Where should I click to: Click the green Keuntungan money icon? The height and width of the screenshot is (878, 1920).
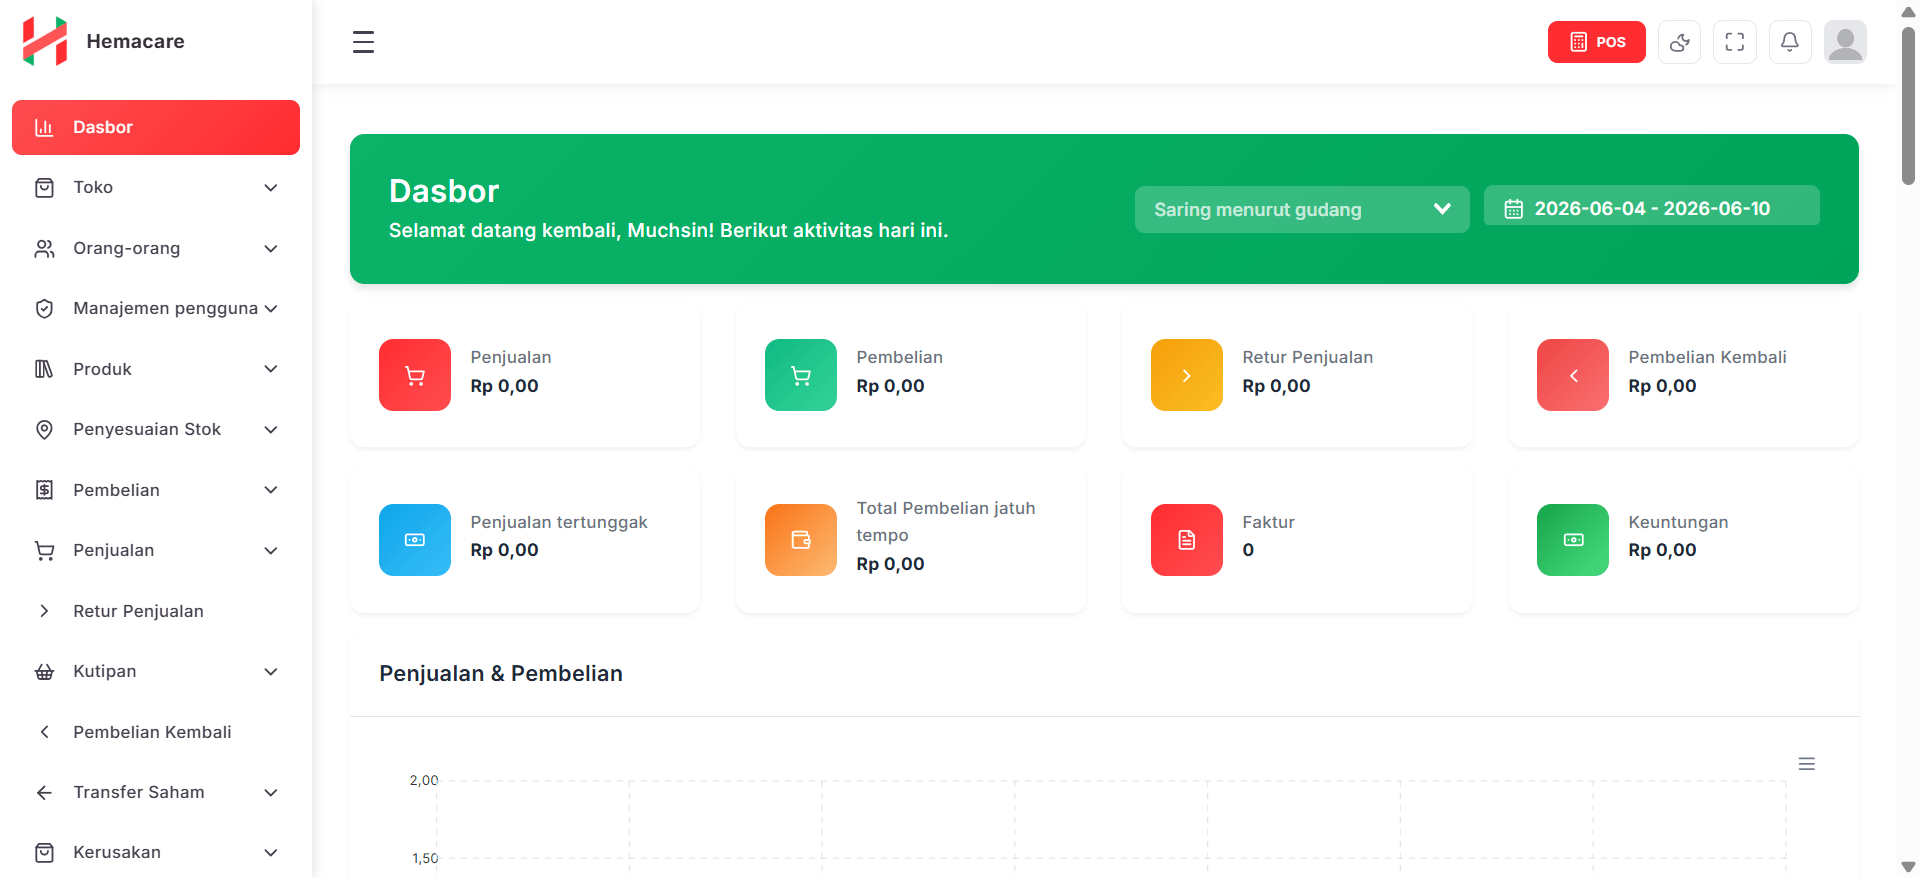[1573, 540]
